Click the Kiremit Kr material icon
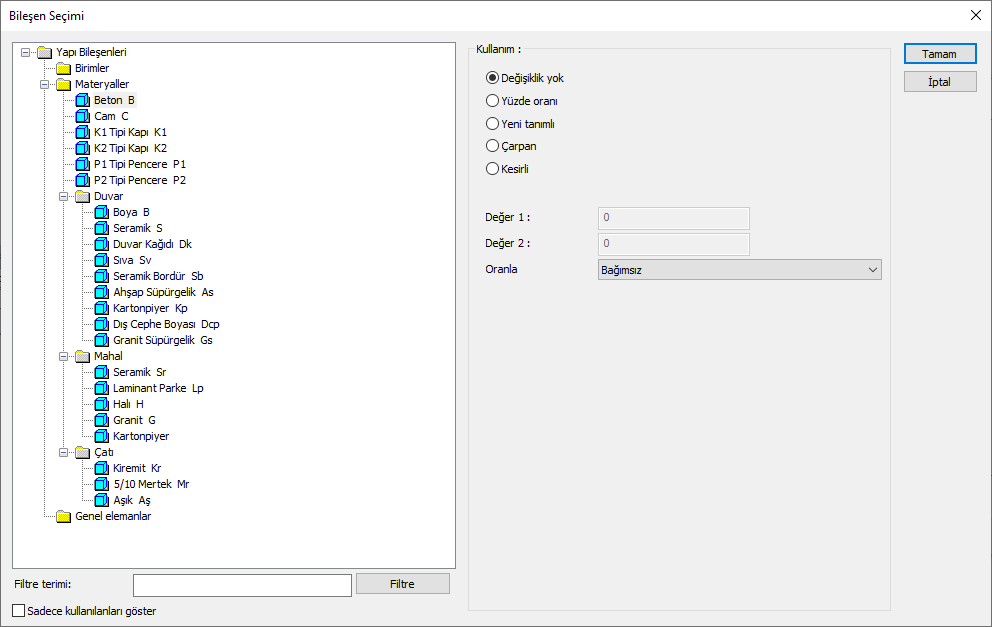 point(101,468)
